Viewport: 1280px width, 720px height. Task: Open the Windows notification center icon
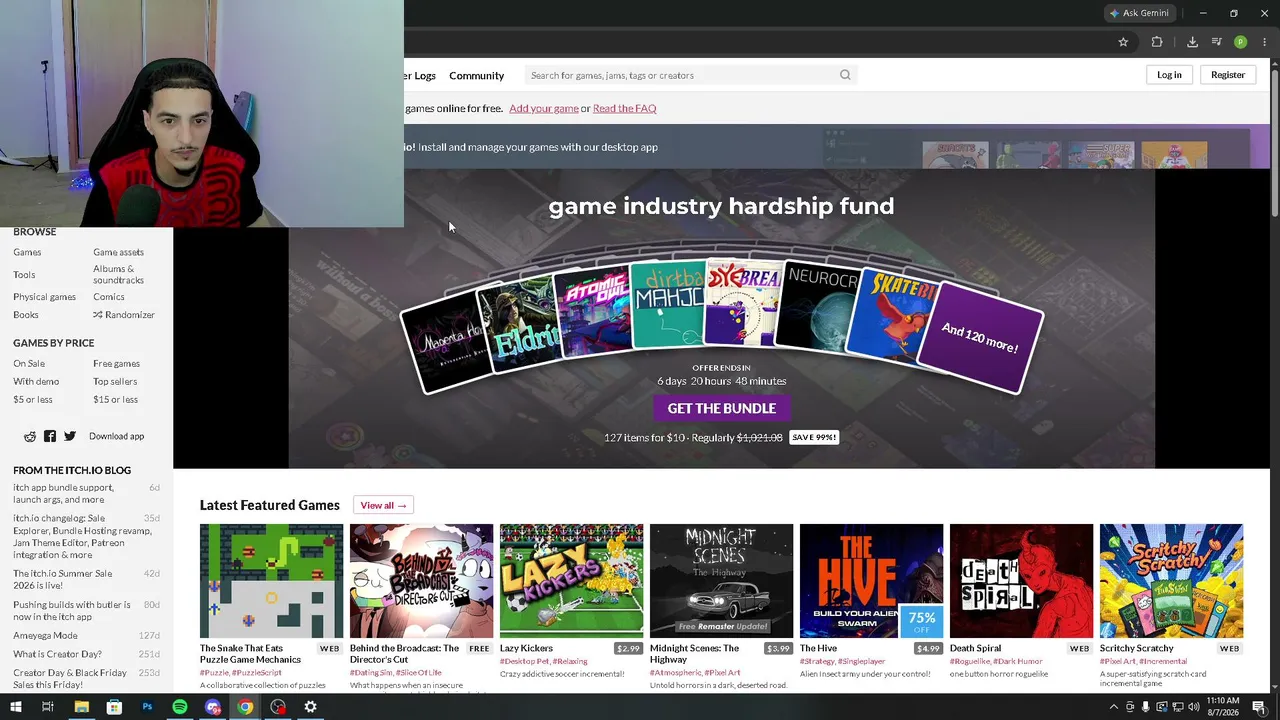(1259, 707)
